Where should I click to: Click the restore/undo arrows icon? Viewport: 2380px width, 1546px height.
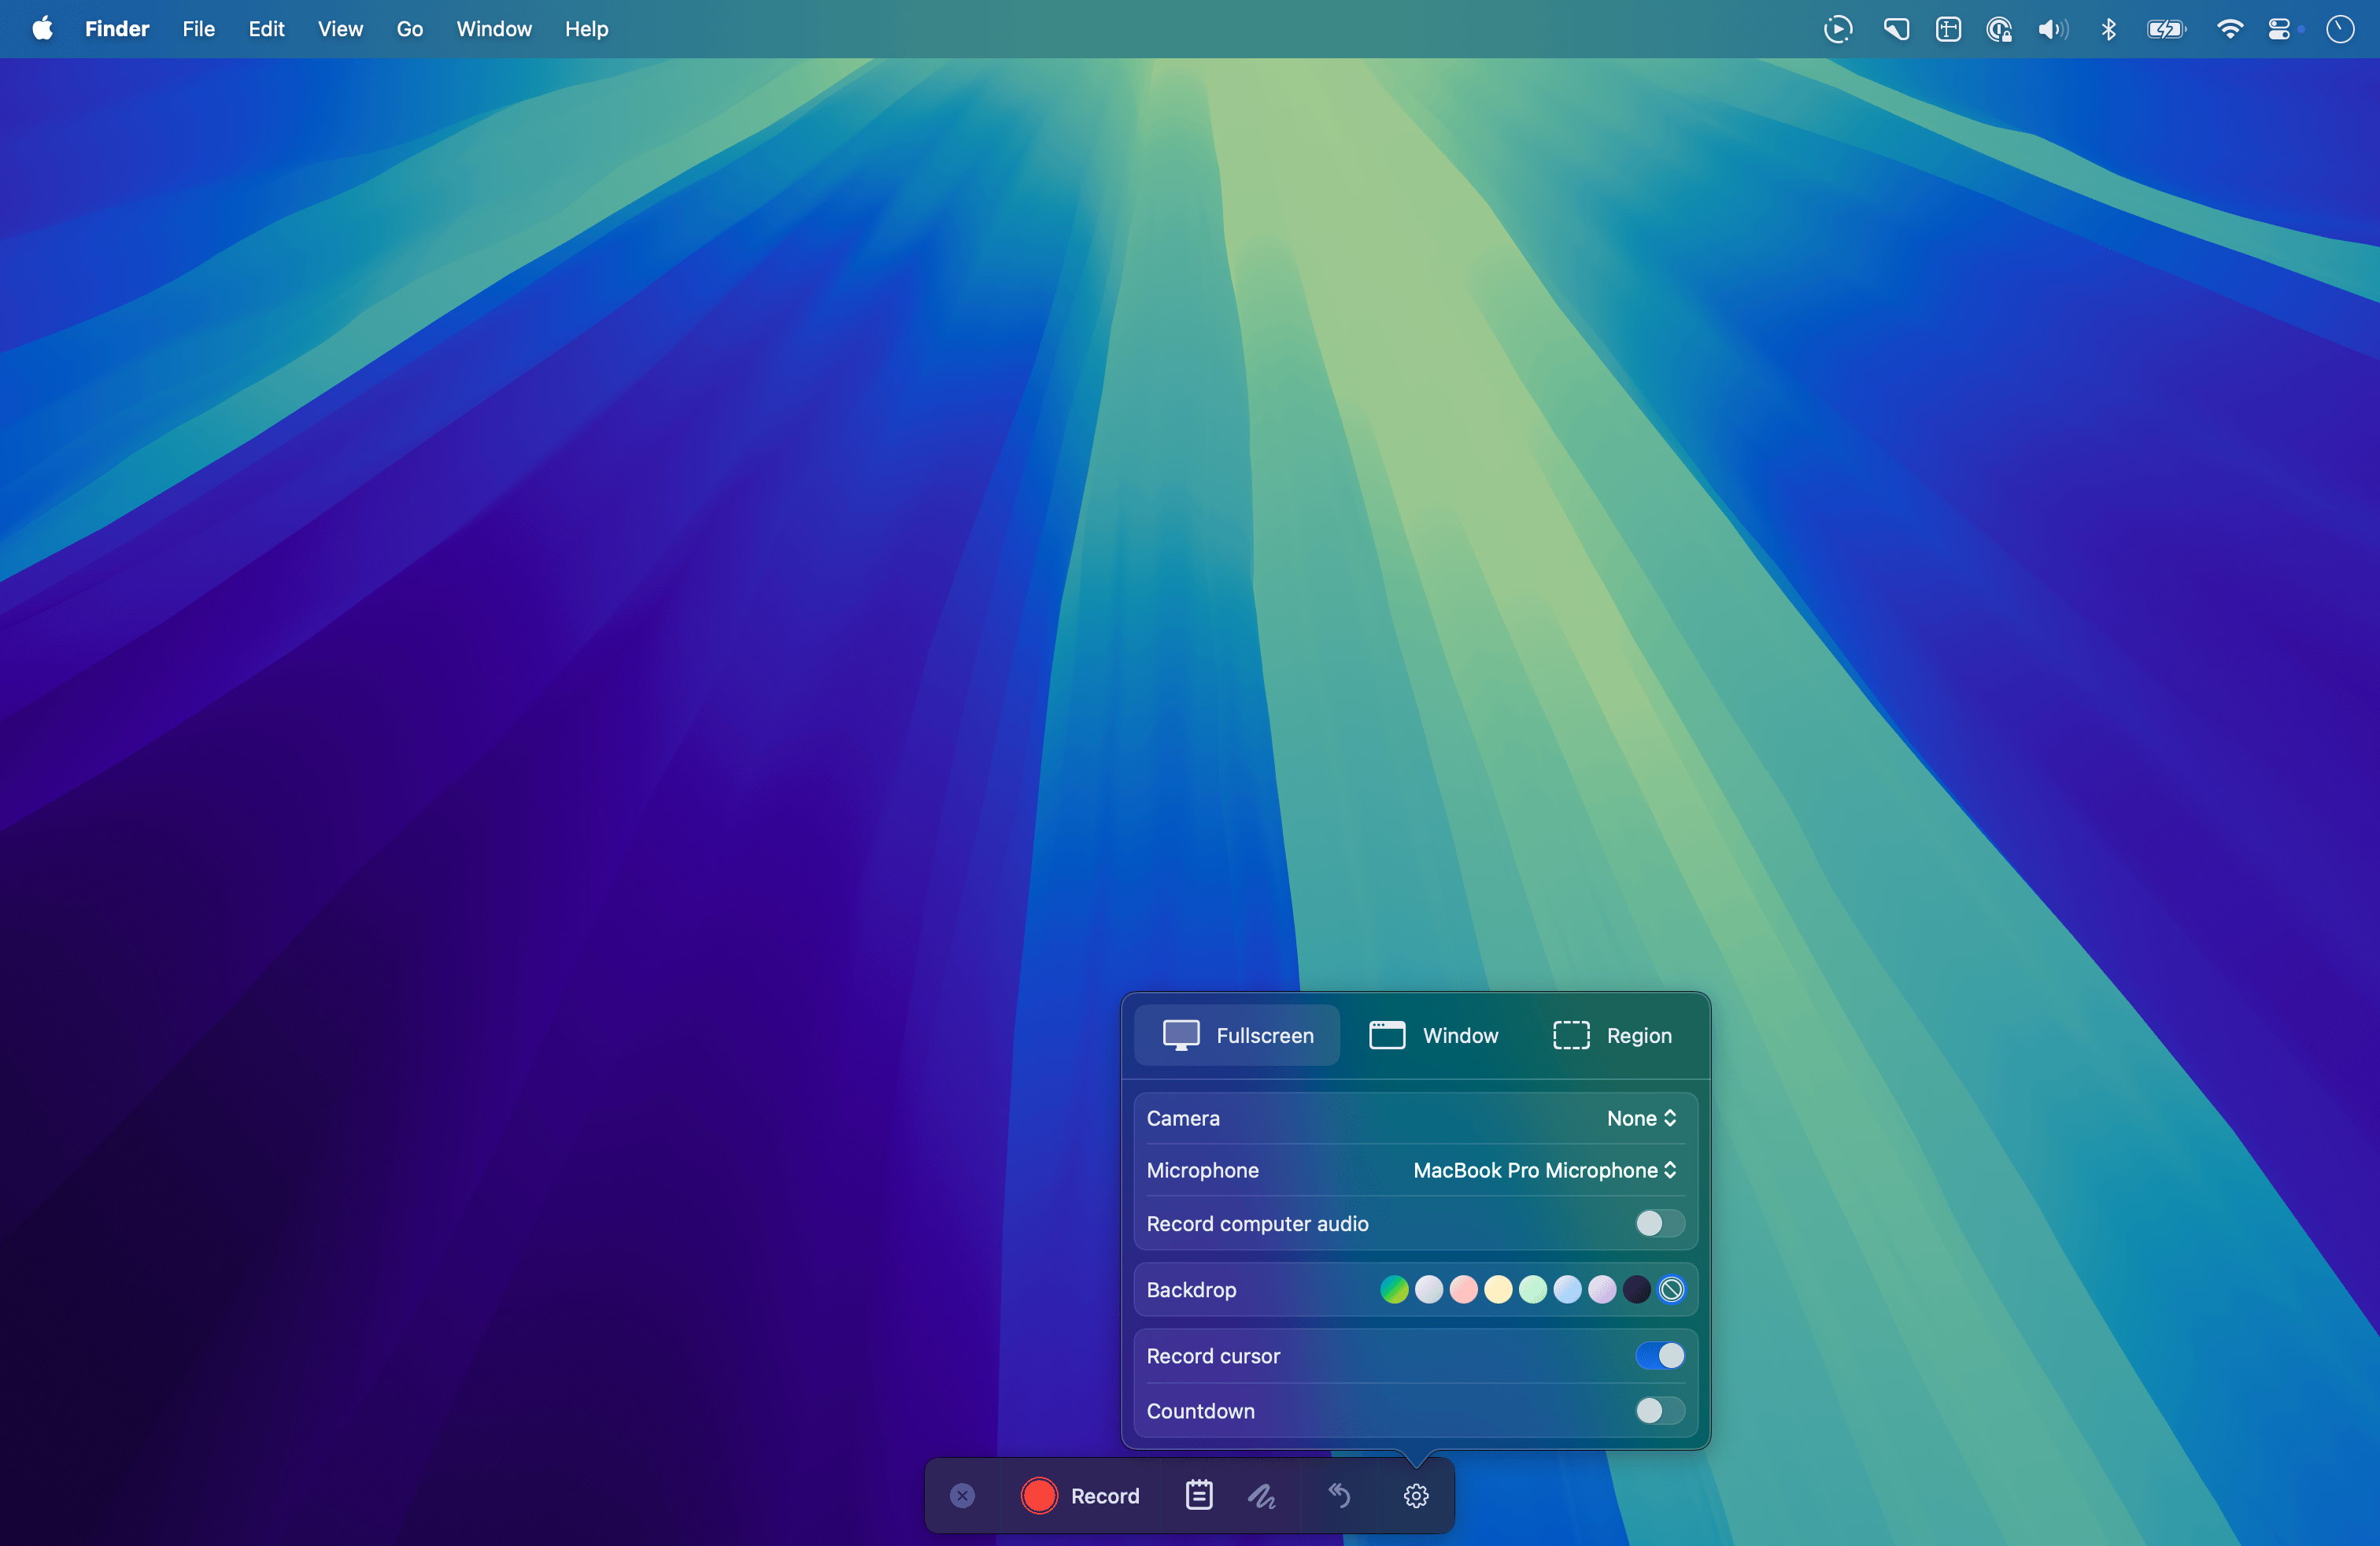point(1339,1495)
